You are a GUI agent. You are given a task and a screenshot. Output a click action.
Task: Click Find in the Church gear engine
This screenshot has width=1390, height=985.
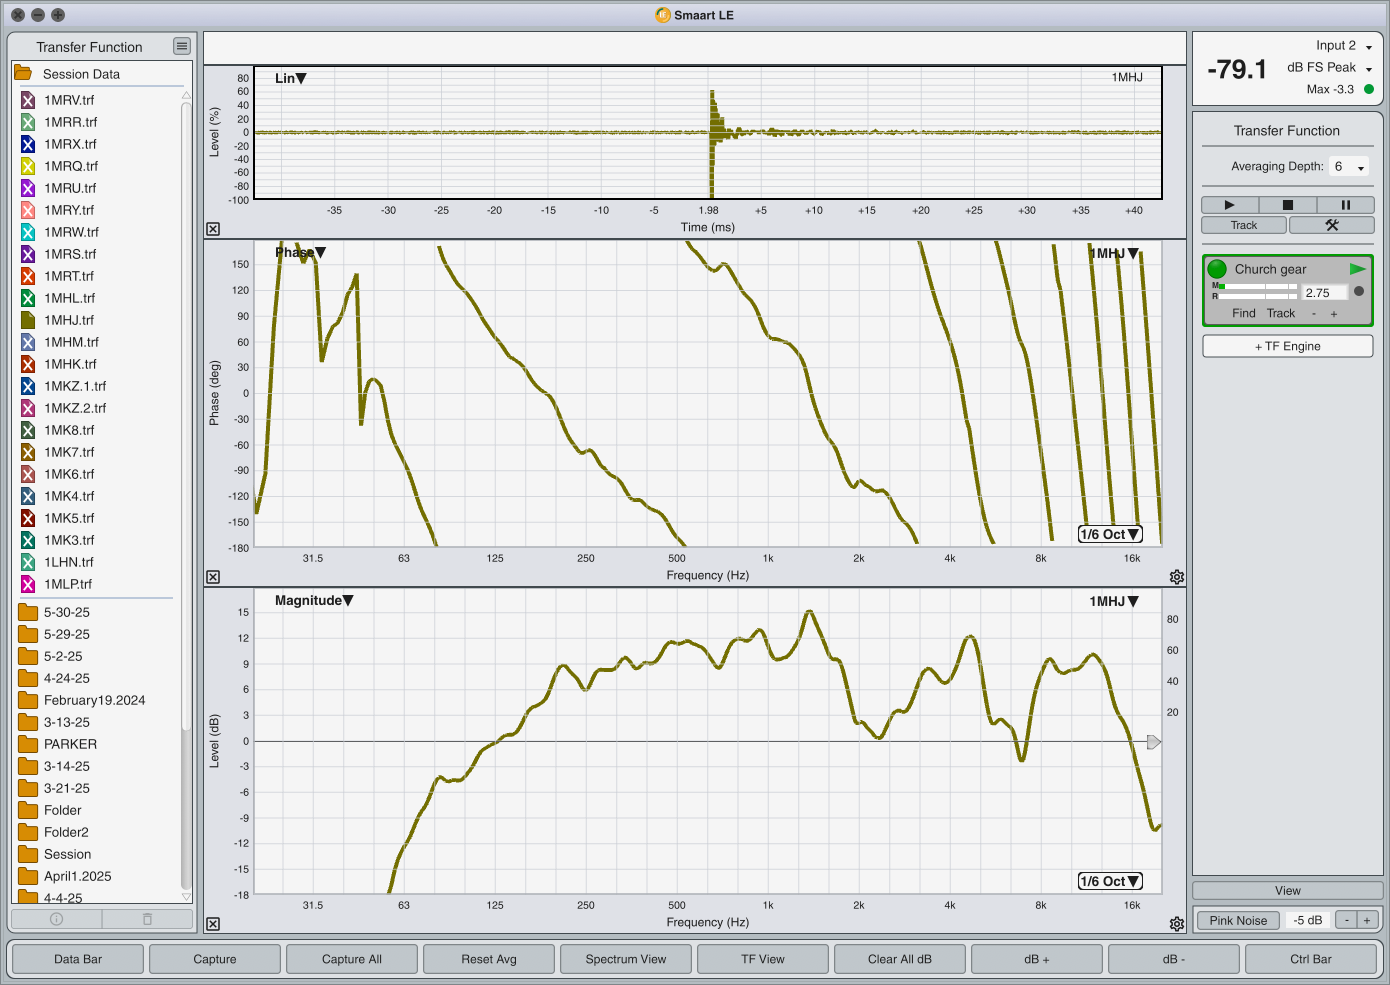tap(1244, 313)
